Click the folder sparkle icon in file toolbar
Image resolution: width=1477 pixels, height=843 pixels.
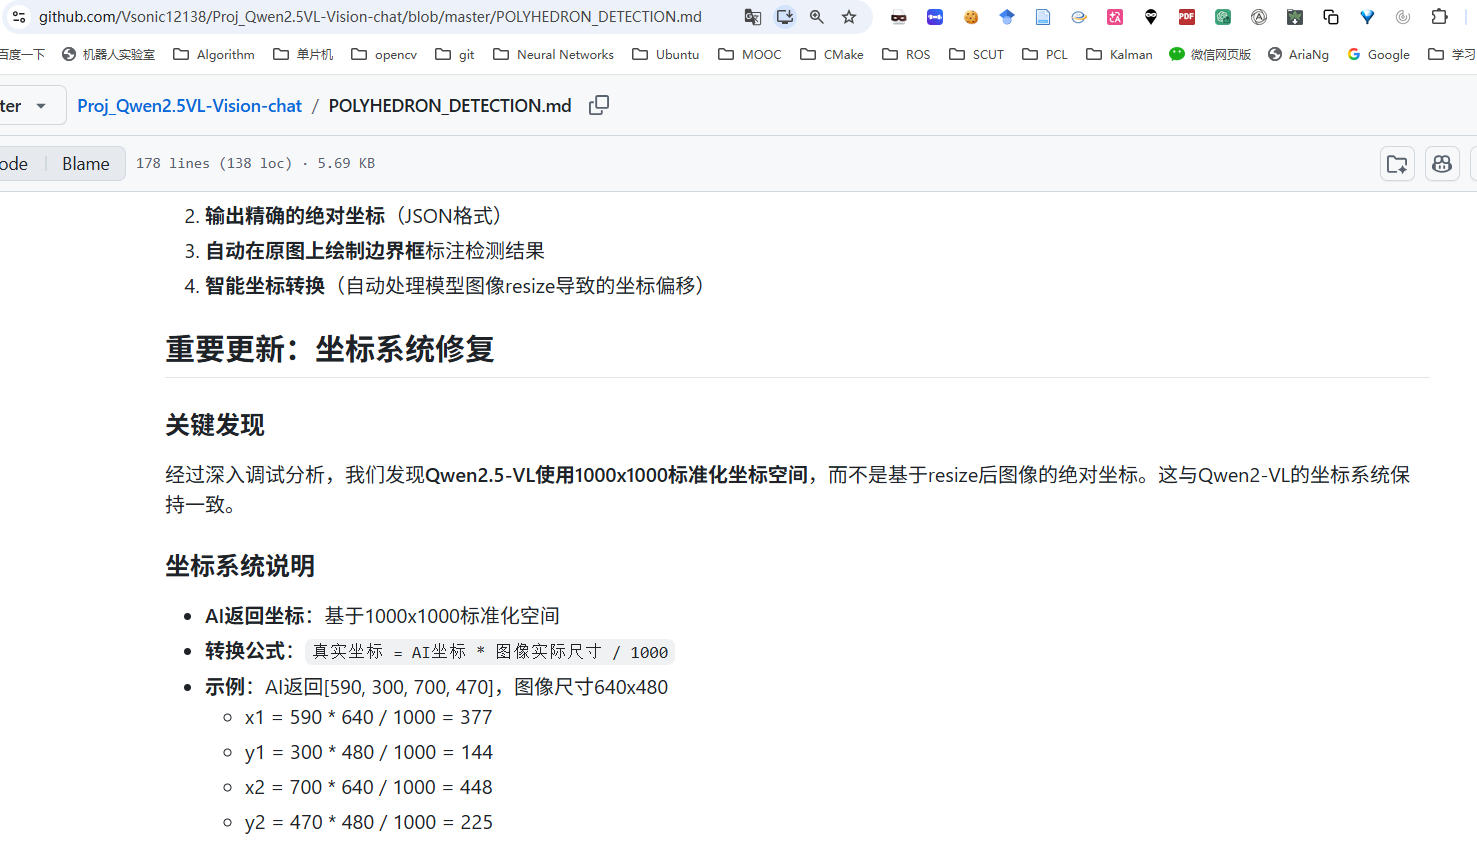1397,164
